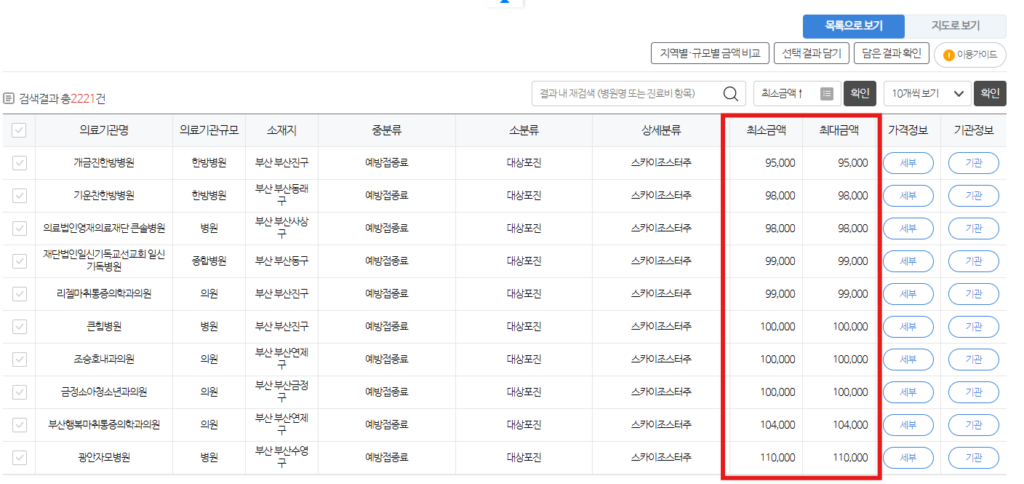This screenshot has height=484, width=1024.
Task: Open the 최소금액↑ sort dropdown
Action: [x=796, y=93]
